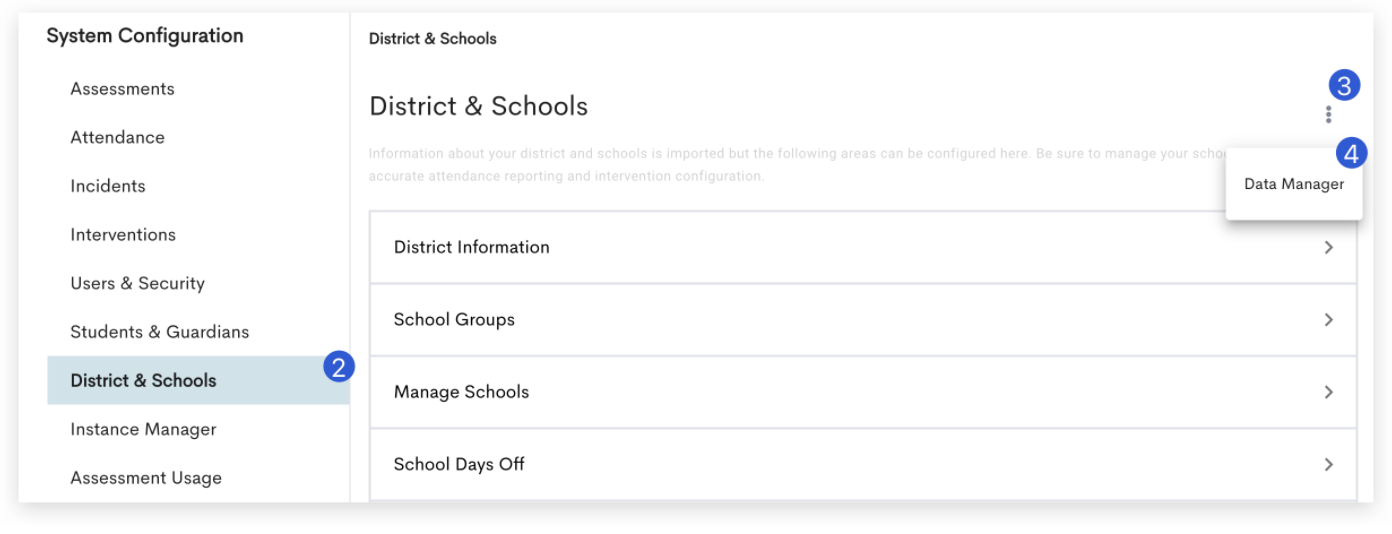1392x534 pixels.
Task: Go to Attendance configuration
Action: click(x=117, y=137)
